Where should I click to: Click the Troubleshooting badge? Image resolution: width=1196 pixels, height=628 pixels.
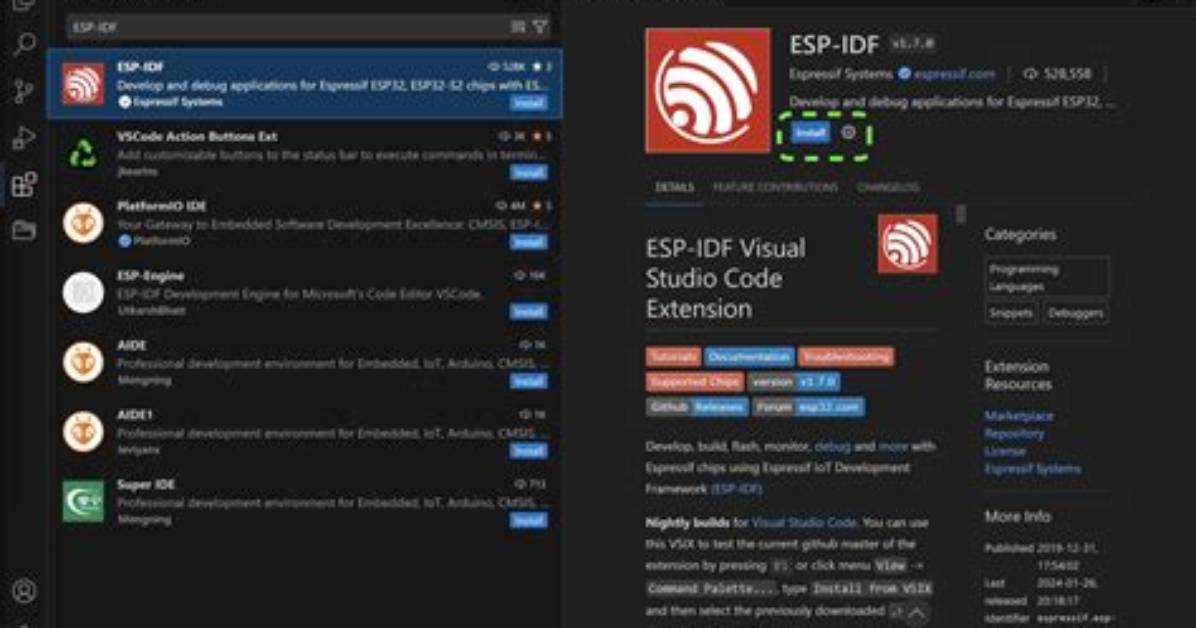tap(846, 356)
